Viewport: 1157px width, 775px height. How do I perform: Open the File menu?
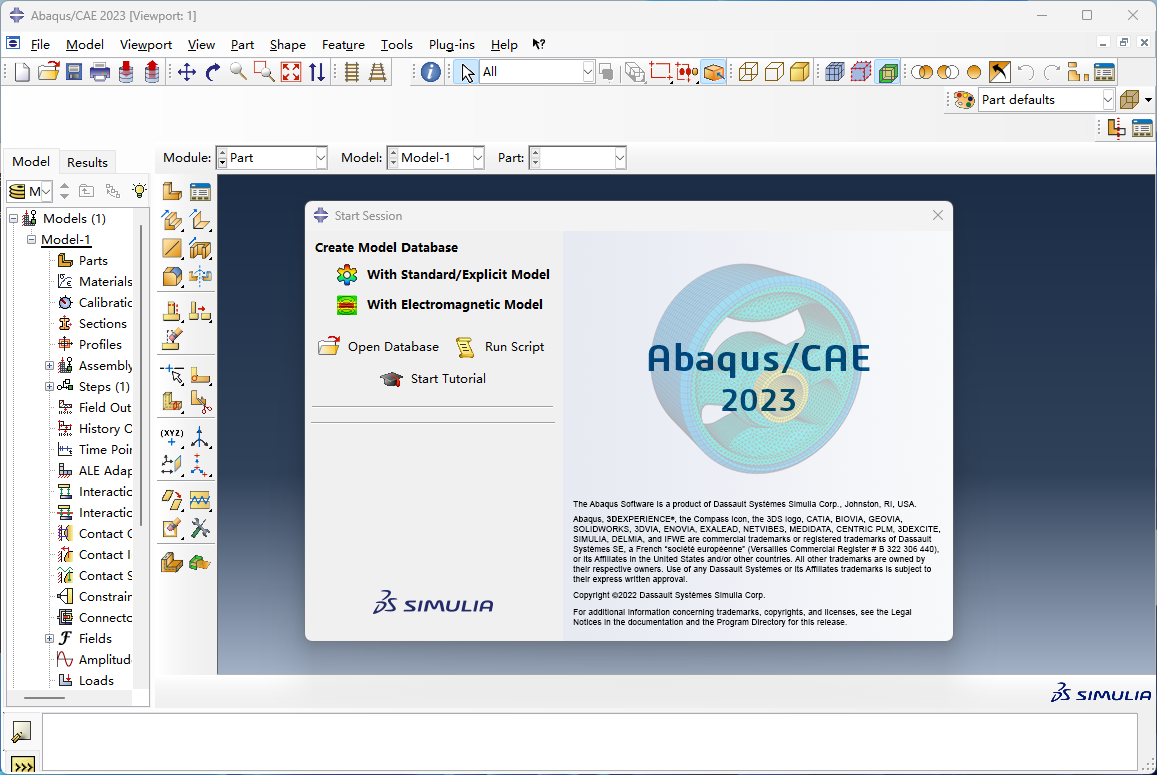[x=41, y=44]
